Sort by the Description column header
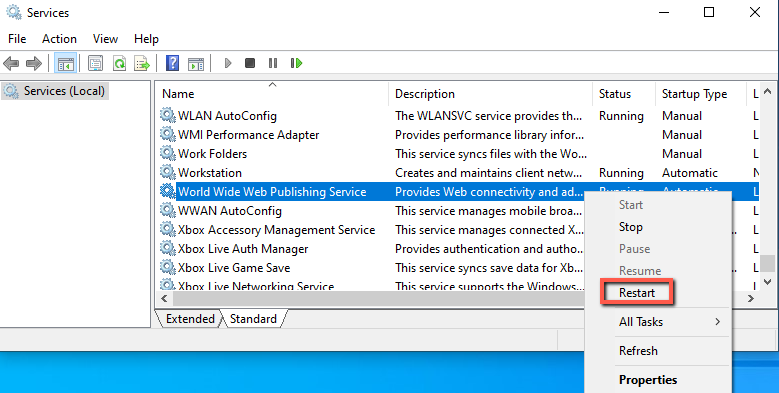 [490, 94]
